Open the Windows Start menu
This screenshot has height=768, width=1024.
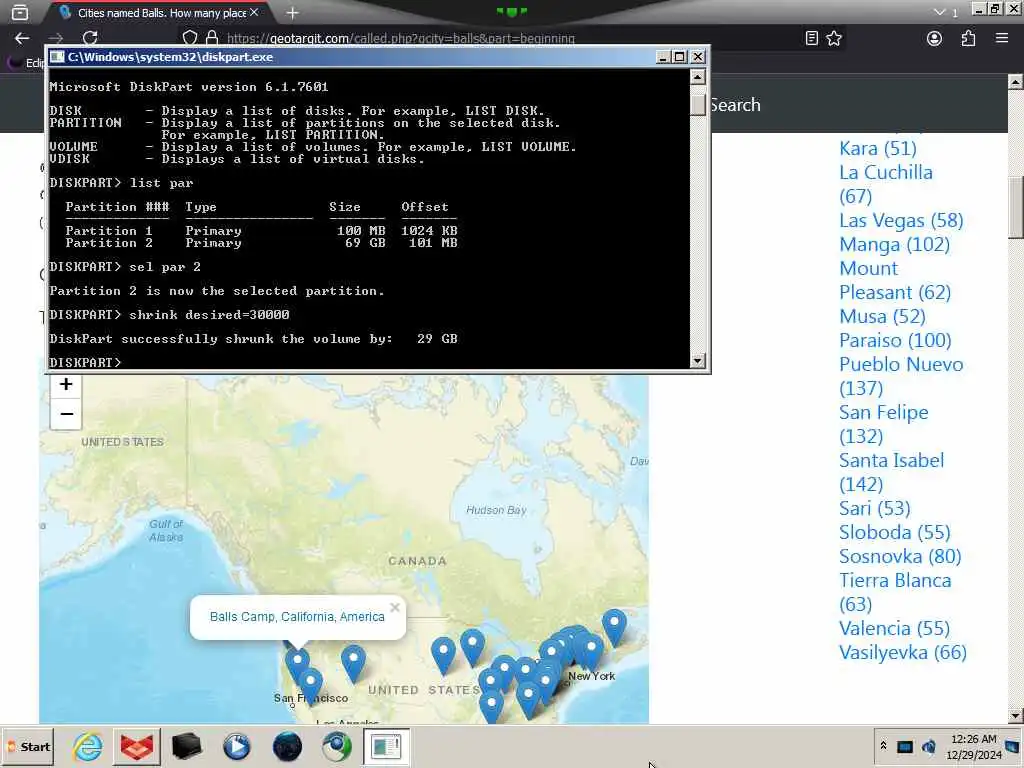click(x=28, y=747)
